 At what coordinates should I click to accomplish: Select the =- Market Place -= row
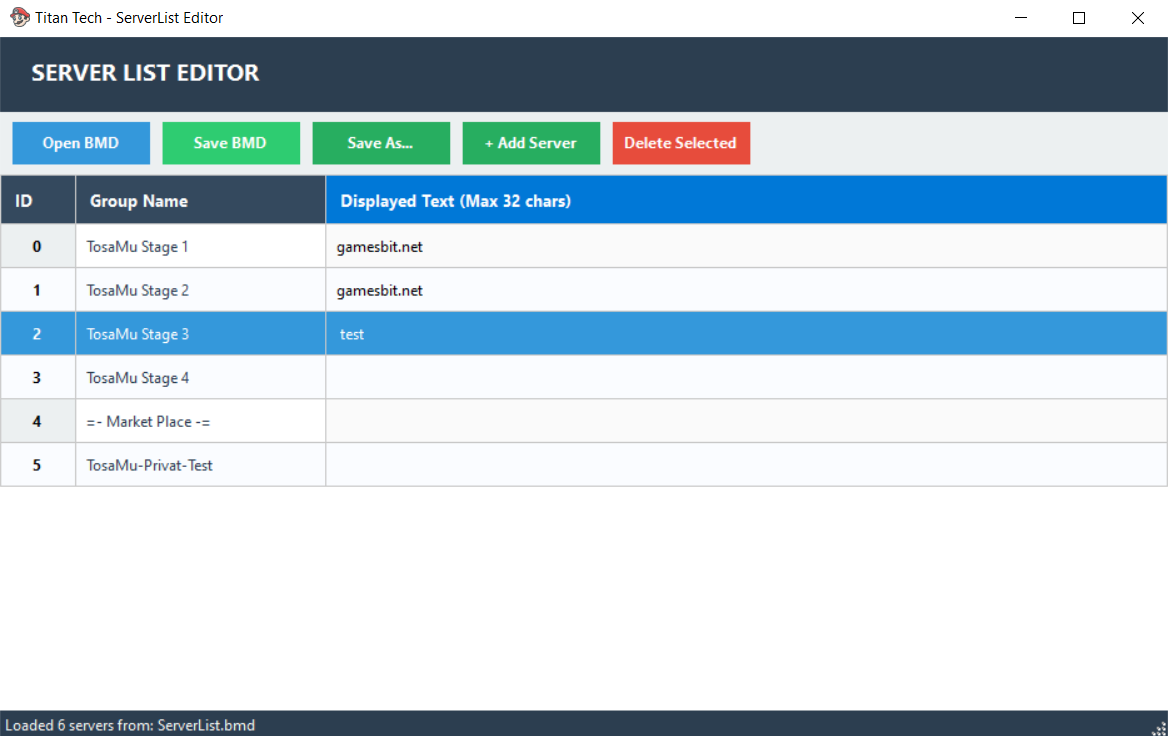click(200, 422)
